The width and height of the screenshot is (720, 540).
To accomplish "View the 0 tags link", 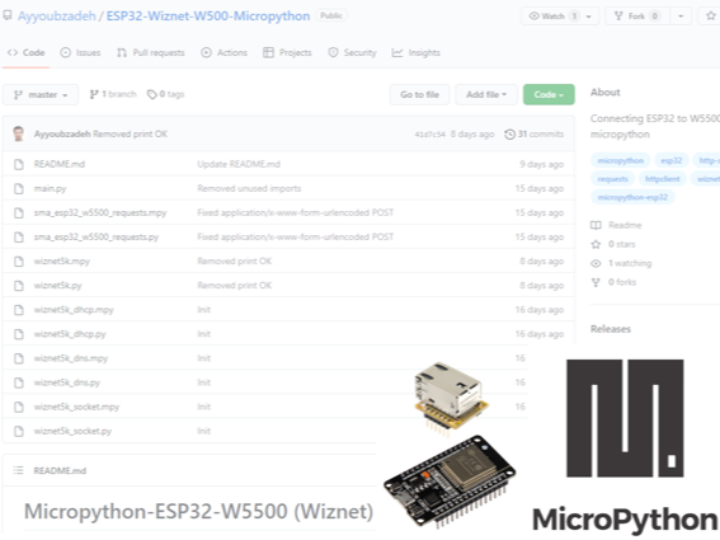I will [166, 94].
